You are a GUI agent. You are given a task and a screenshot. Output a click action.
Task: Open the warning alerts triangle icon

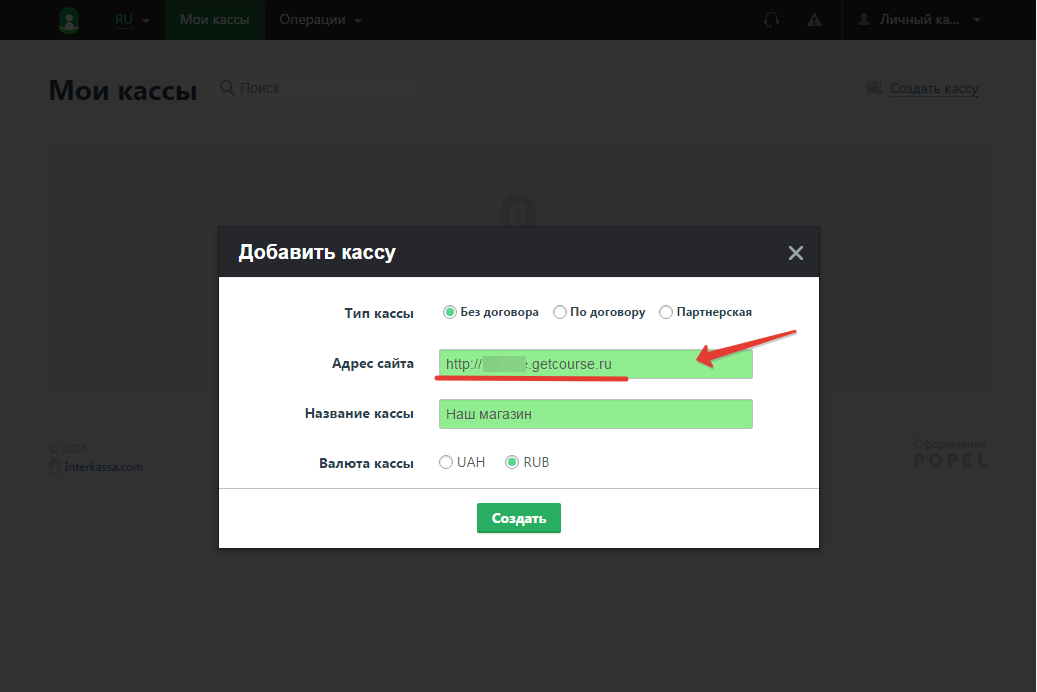coord(814,20)
